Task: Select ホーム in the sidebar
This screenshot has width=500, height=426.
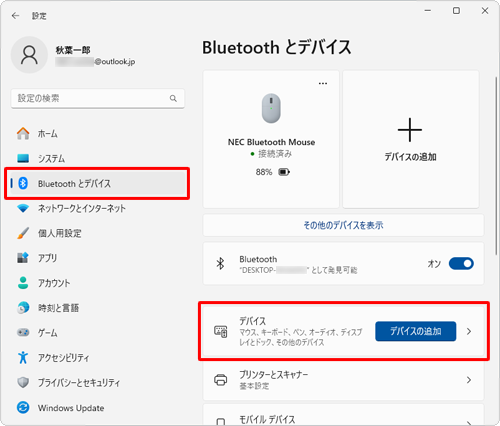Action: click(97, 134)
